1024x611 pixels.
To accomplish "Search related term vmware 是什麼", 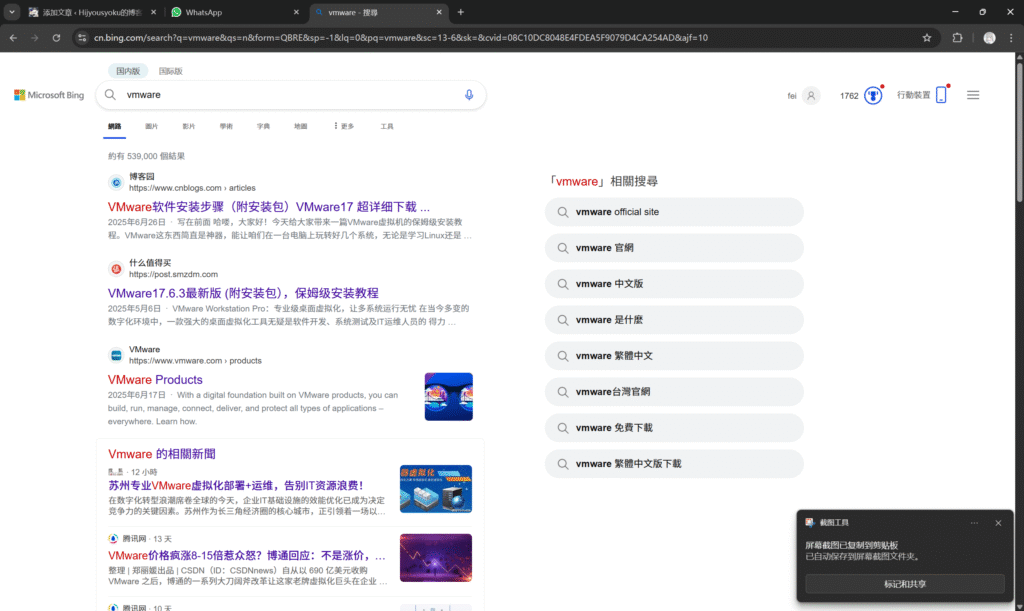I will (x=674, y=320).
